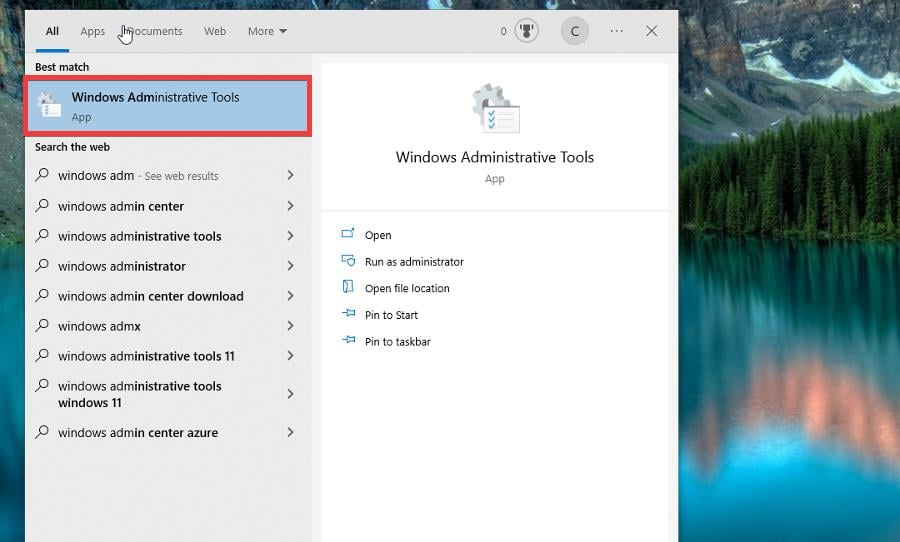Choose Open file location
Screen dimensions: 900x542
[x=407, y=288]
